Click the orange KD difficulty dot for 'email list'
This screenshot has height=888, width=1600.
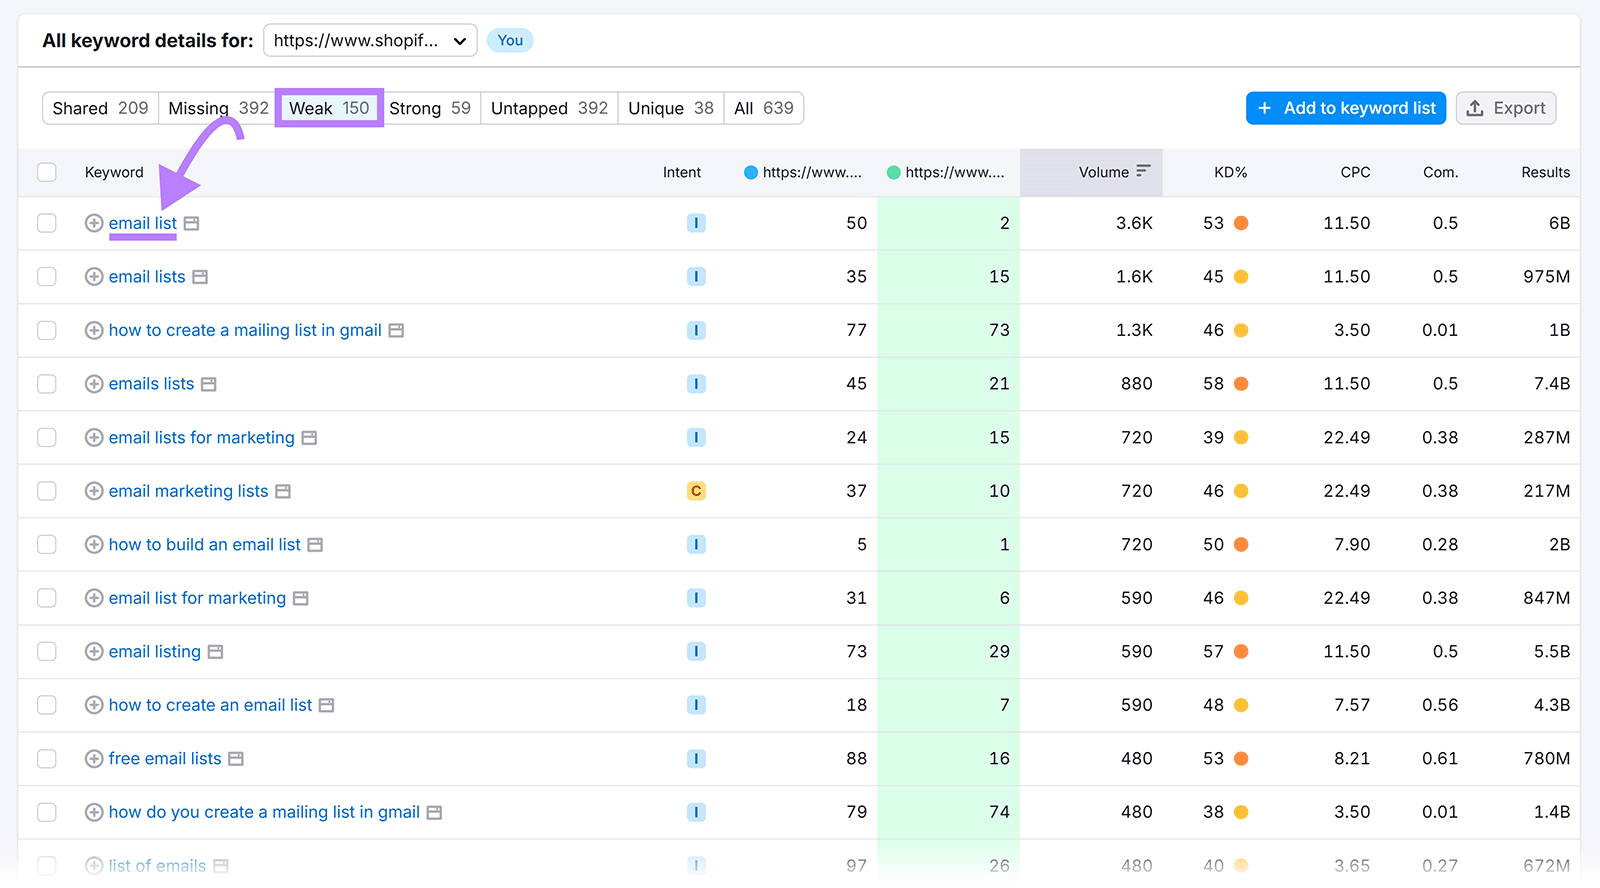pos(1241,223)
